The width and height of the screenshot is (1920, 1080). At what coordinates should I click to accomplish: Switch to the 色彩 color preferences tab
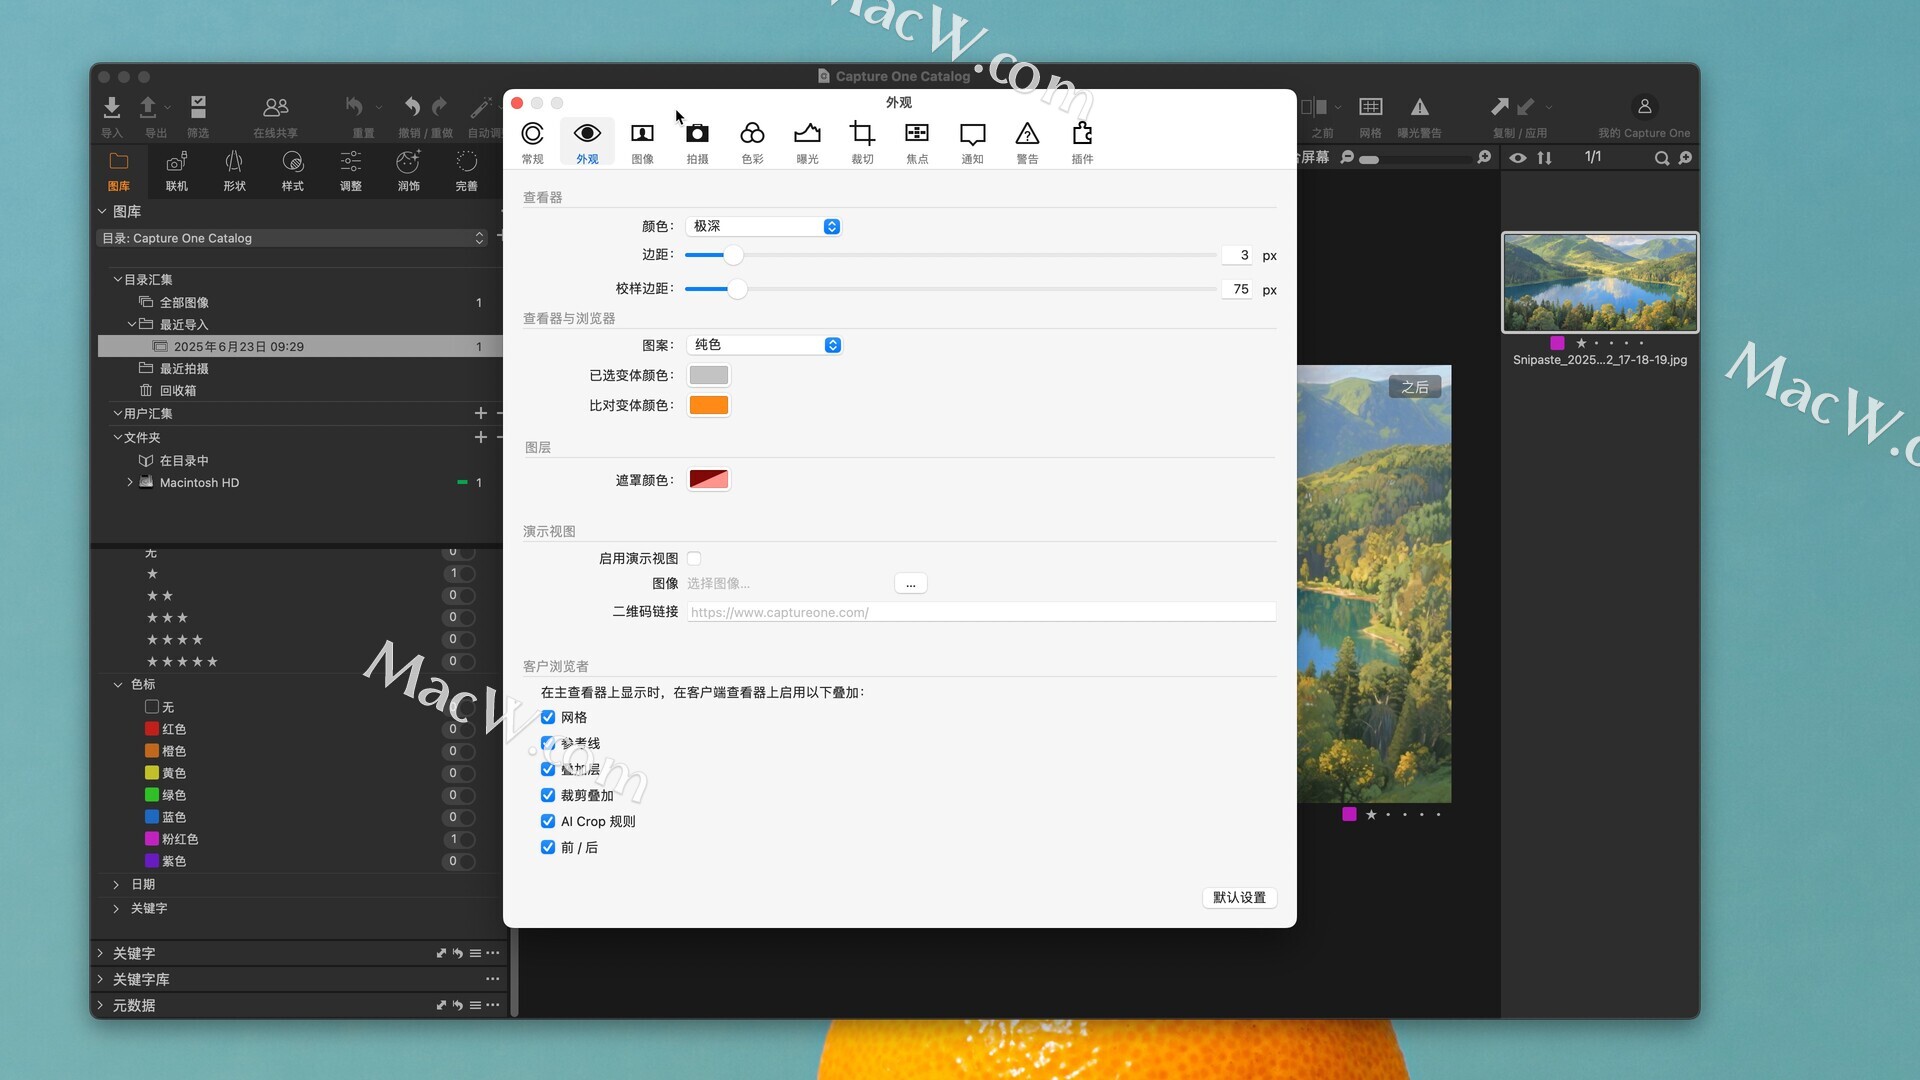click(x=752, y=142)
